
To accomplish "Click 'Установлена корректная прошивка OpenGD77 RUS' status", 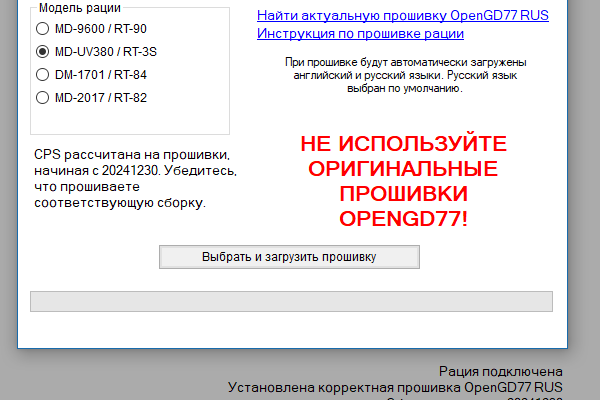I will (x=395, y=386).
